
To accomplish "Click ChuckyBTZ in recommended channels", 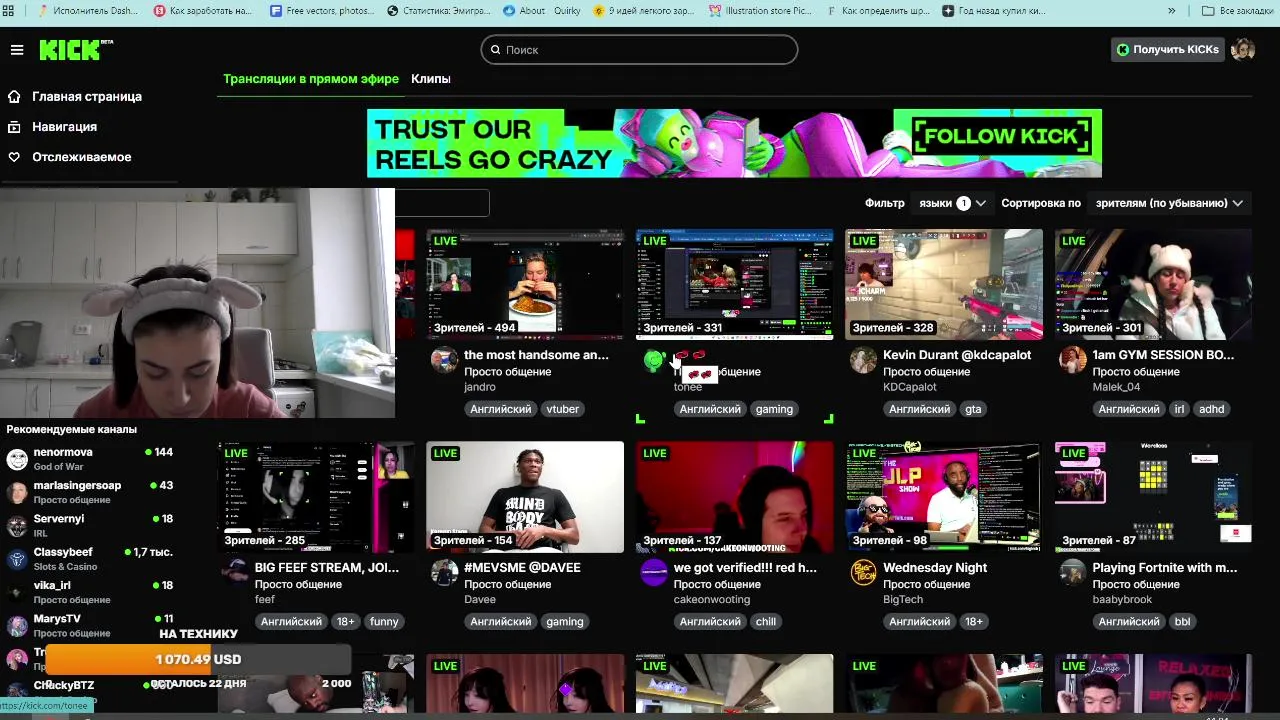I will coord(64,685).
